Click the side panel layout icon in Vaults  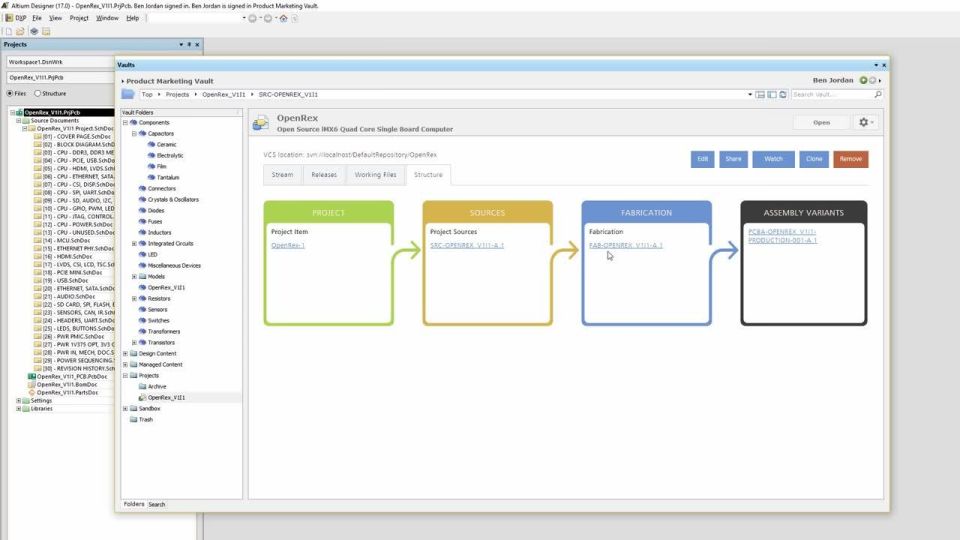772,95
